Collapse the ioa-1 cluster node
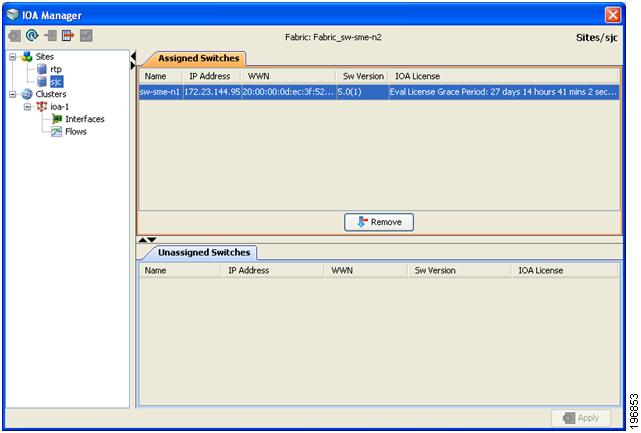The height and width of the screenshot is (433, 641). point(27,107)
